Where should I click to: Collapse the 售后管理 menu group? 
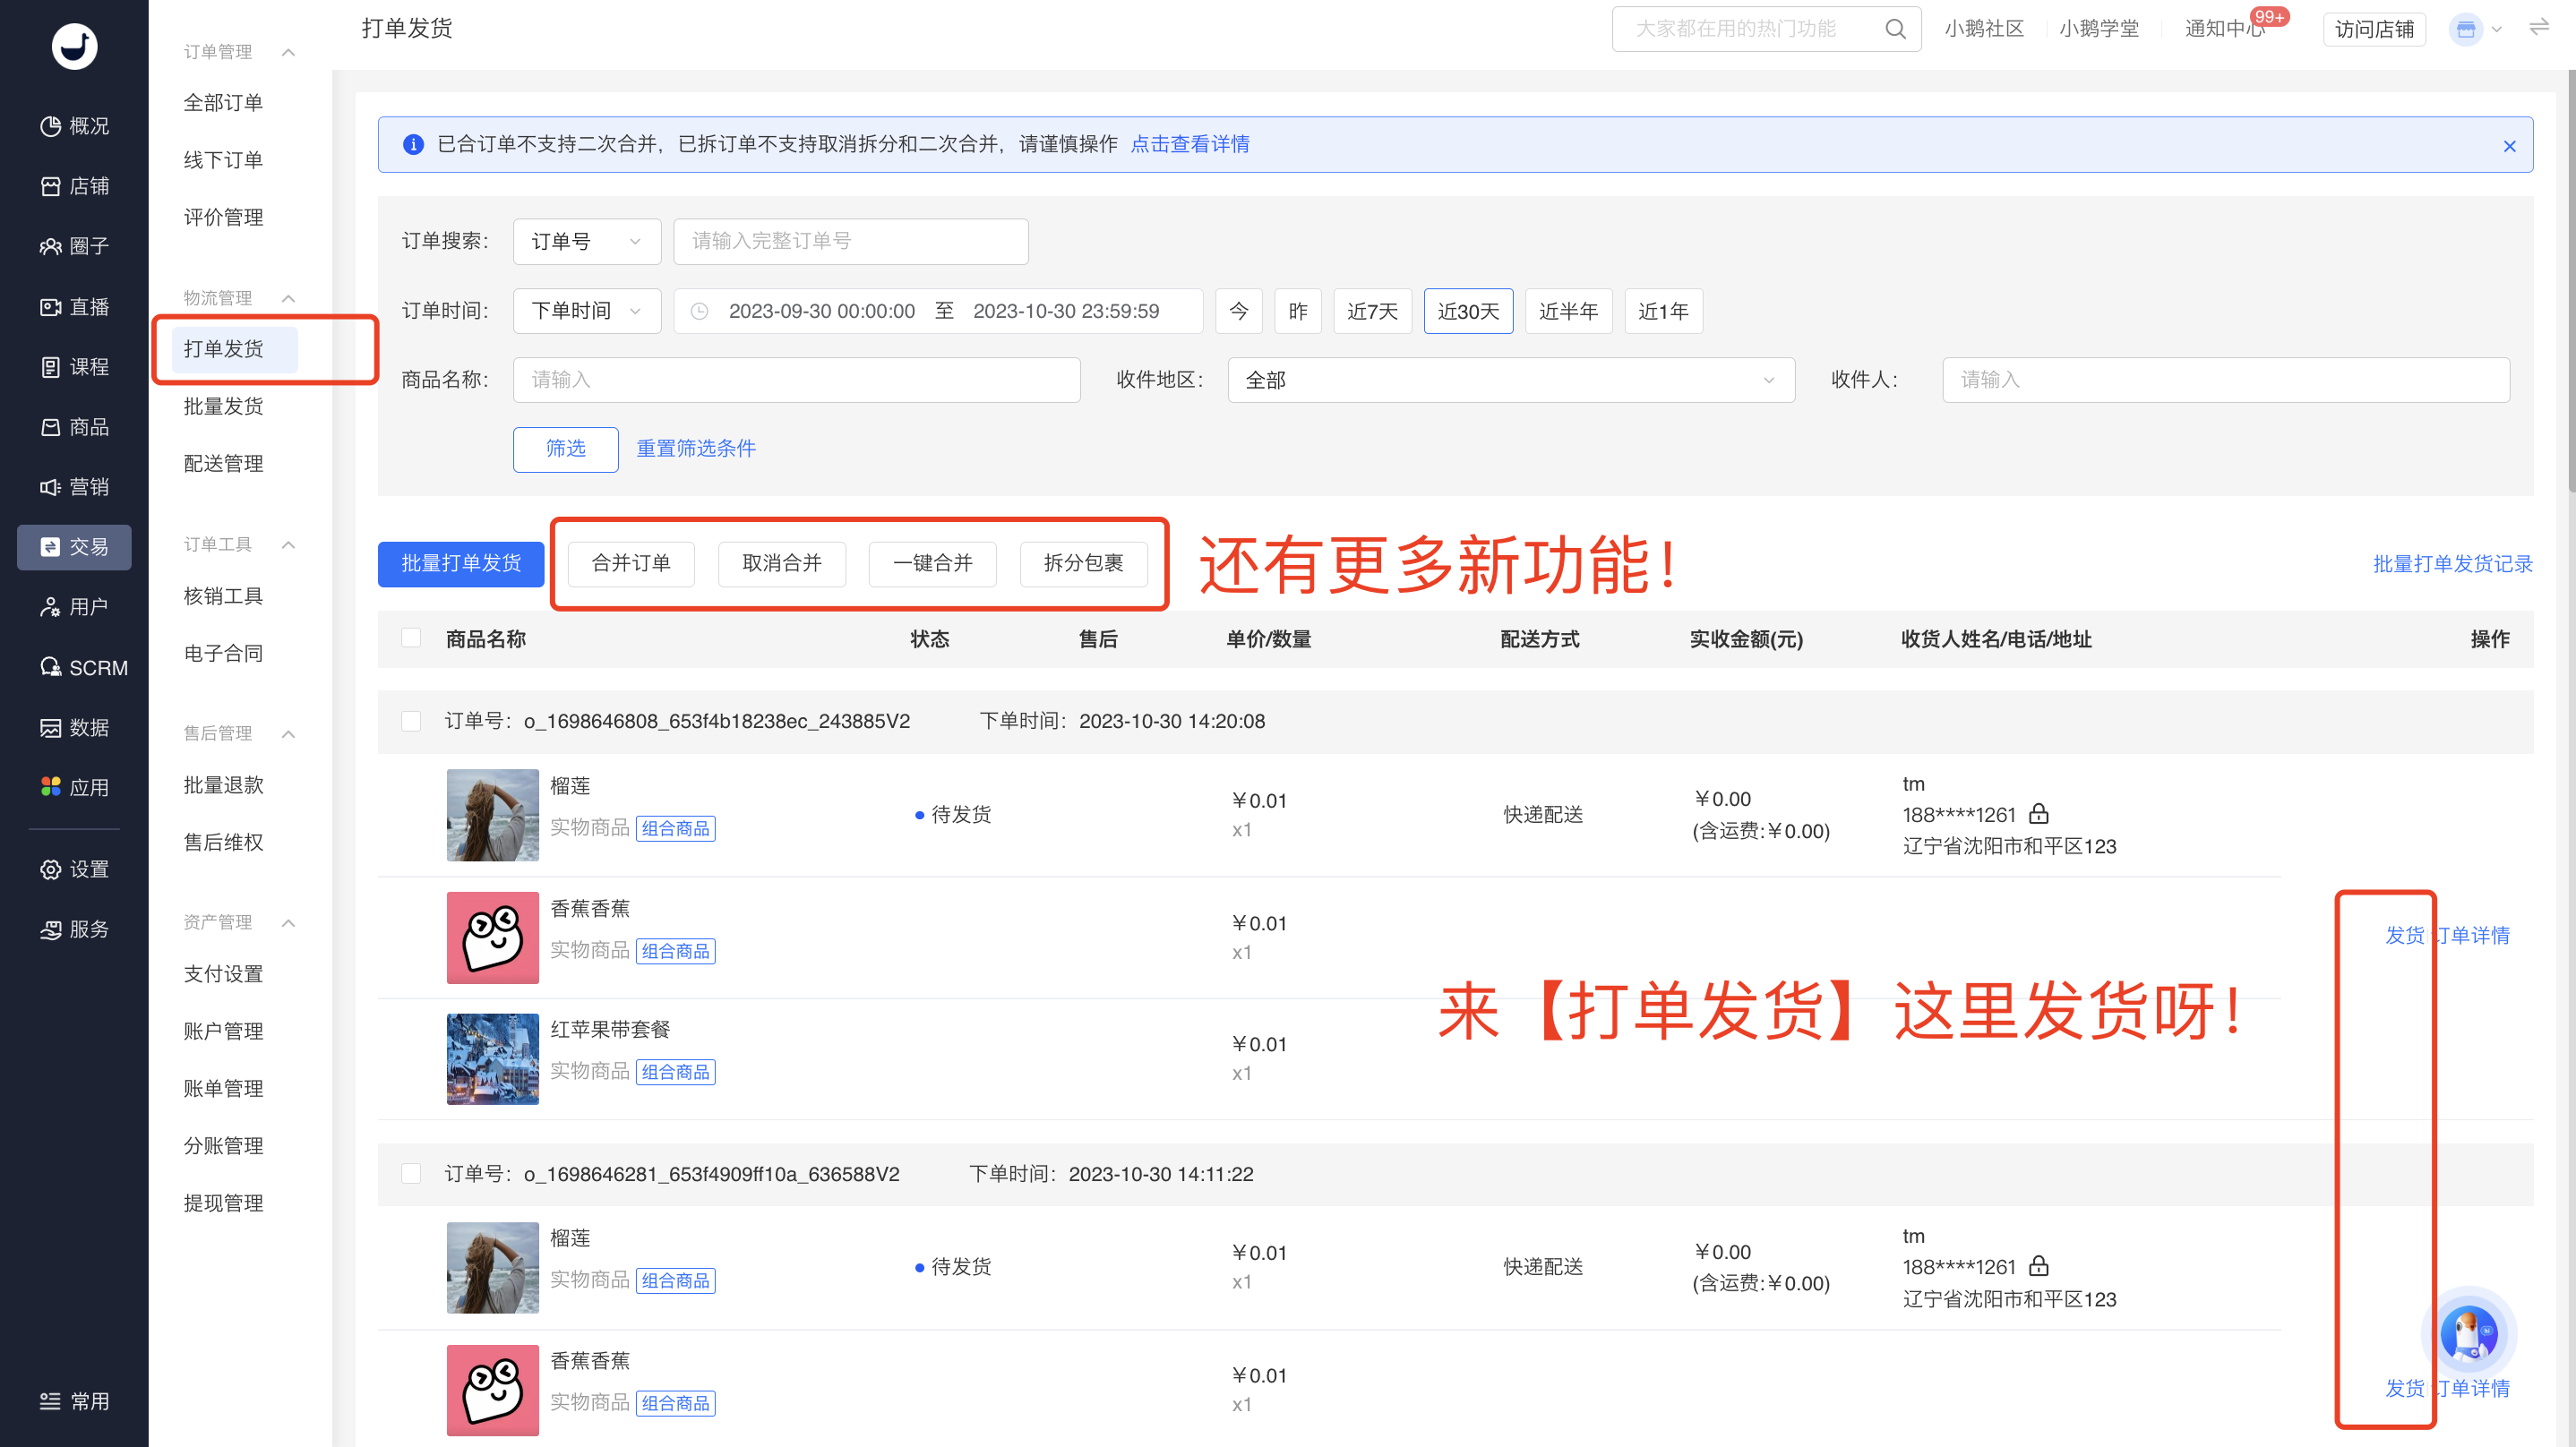pyautogui.click(x=289, y=734)
